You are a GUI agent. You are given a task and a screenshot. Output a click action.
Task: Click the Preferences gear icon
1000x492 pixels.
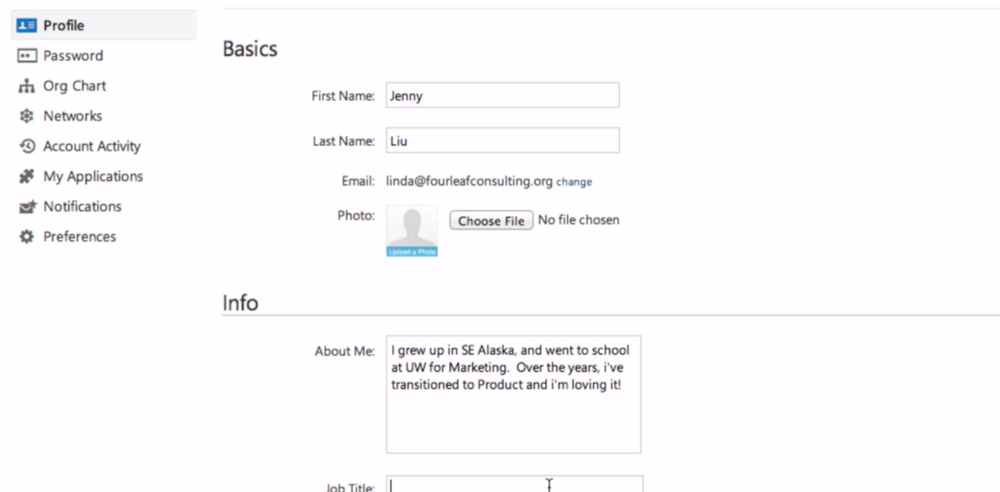point(27,237)
